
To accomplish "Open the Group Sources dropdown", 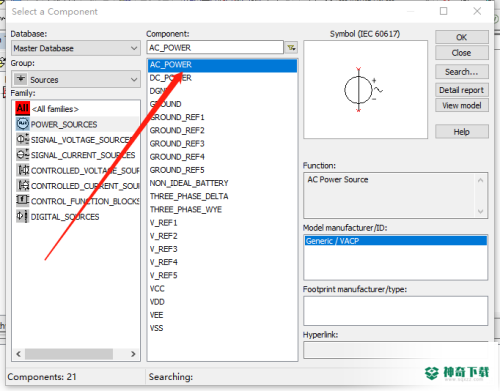I will click(76, 80).
